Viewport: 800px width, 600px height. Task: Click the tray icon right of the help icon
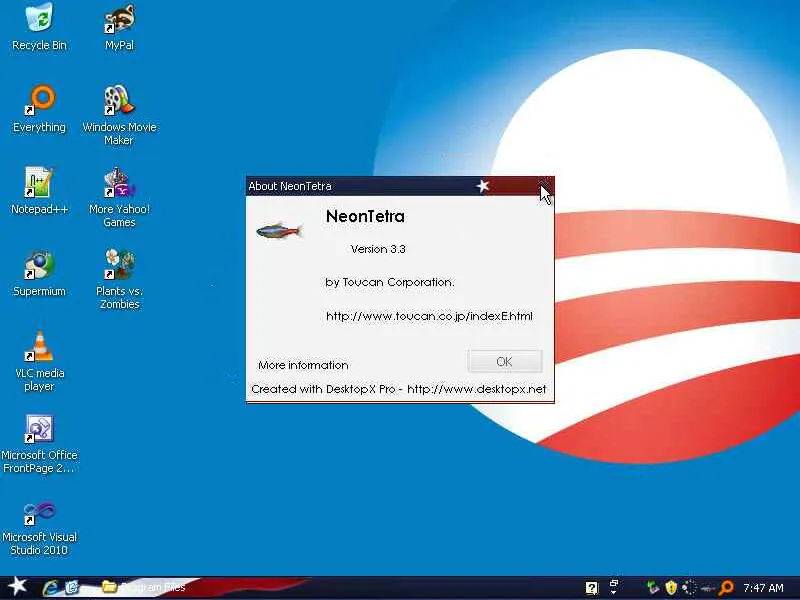pos(614,587)
